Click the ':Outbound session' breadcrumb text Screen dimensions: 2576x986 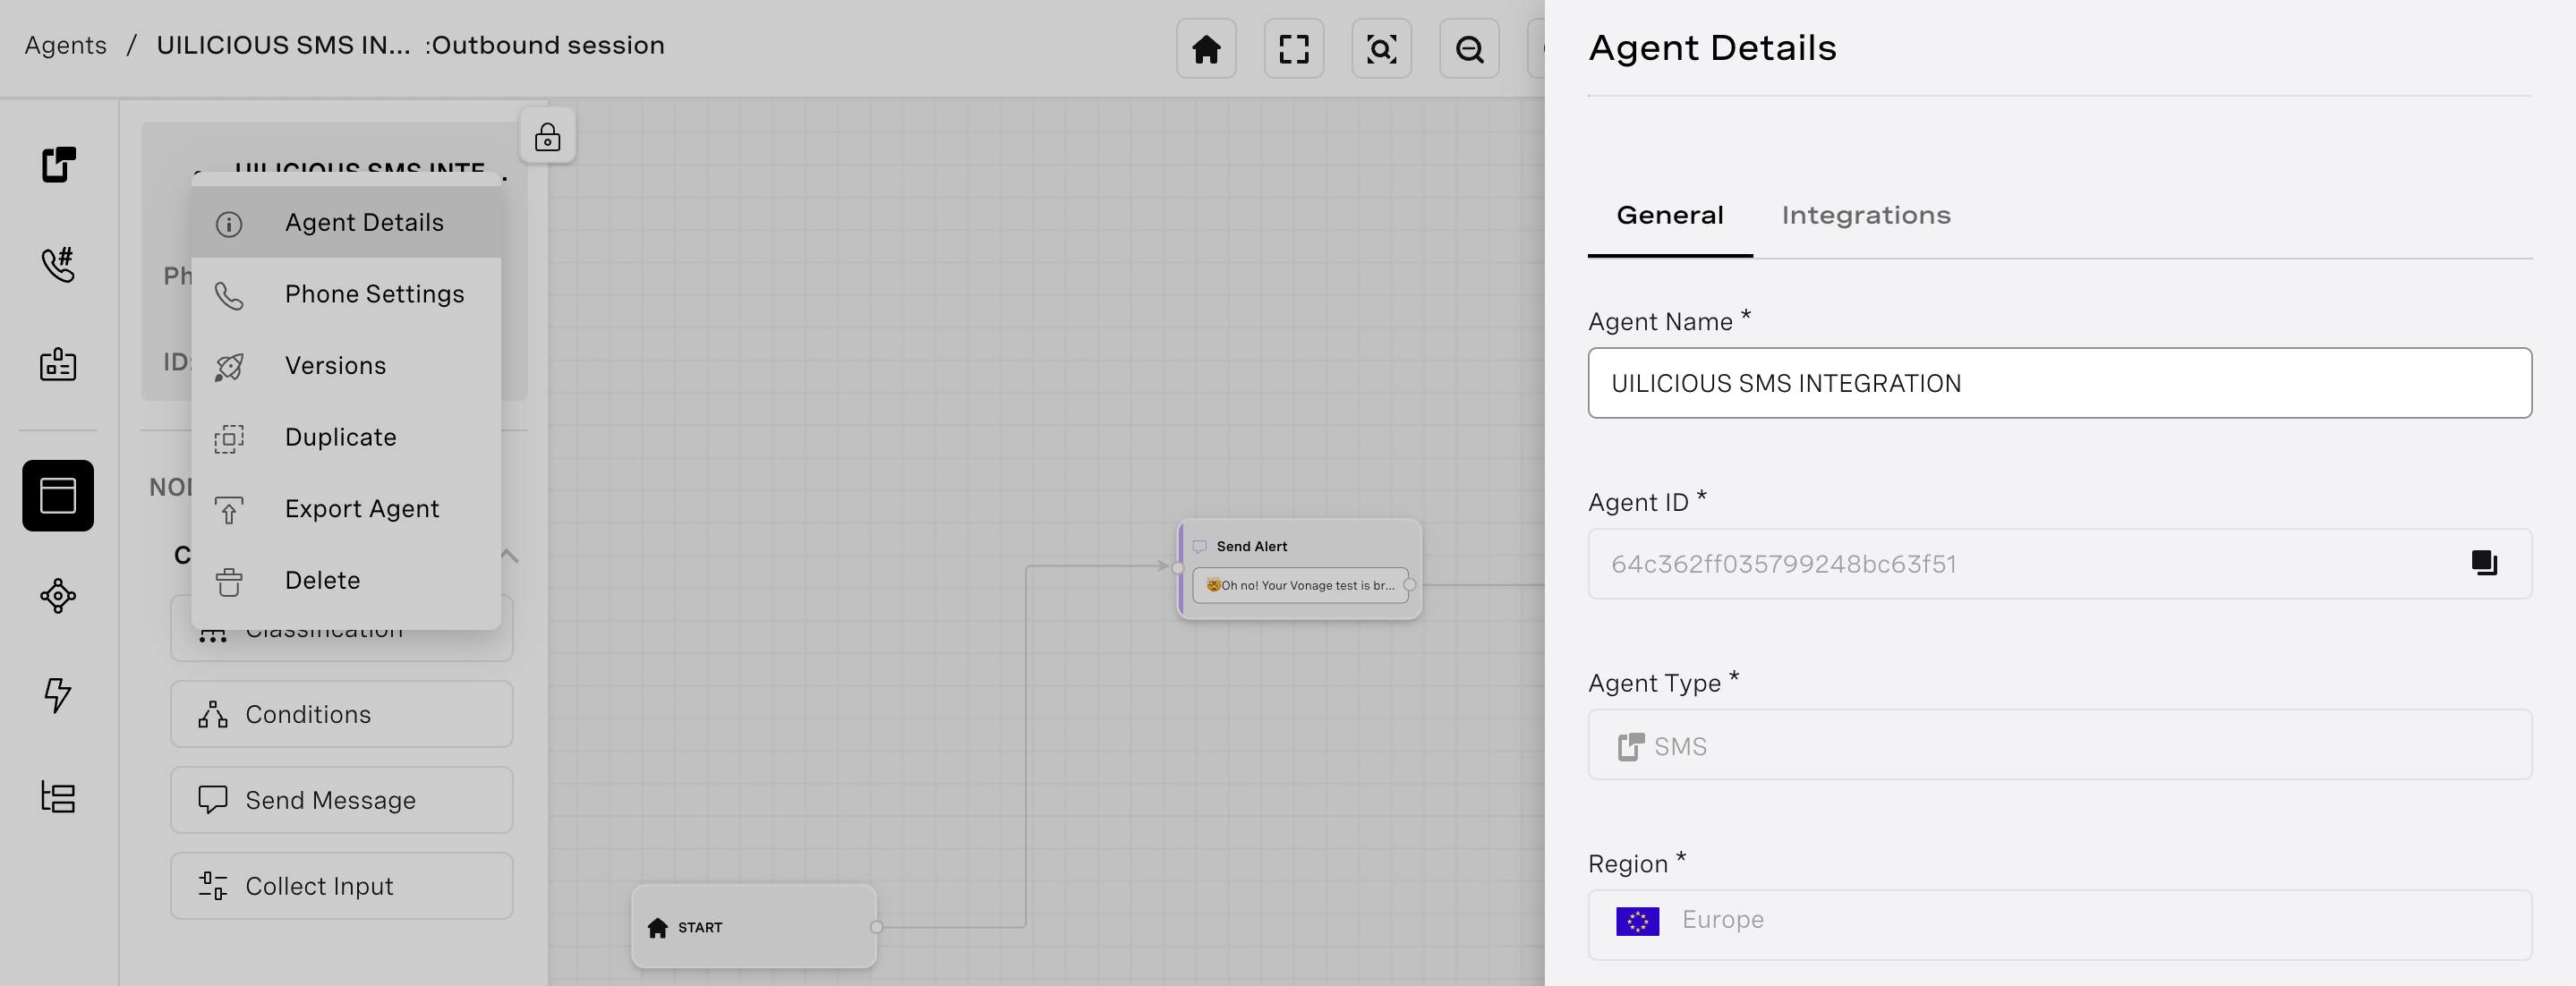pyautogui.click(x=544, y=45)
